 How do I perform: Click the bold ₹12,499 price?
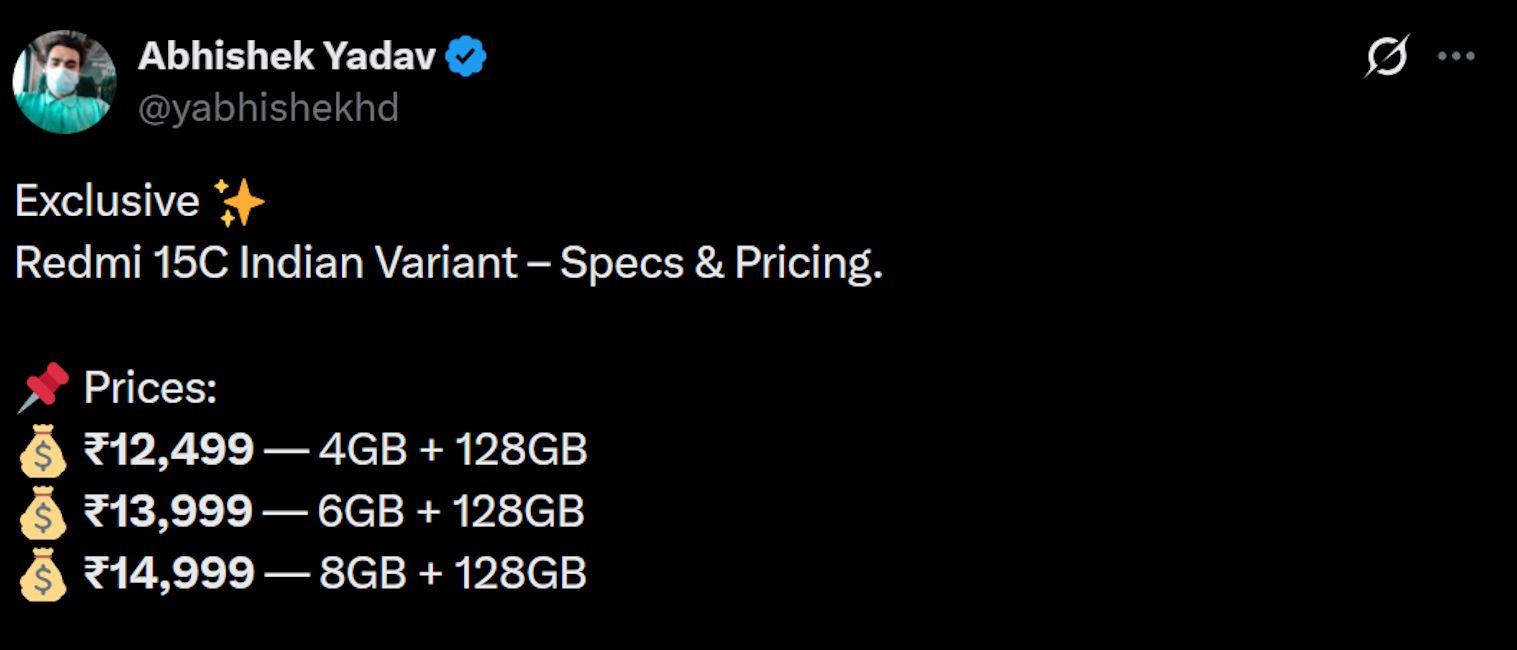[168, 451]
